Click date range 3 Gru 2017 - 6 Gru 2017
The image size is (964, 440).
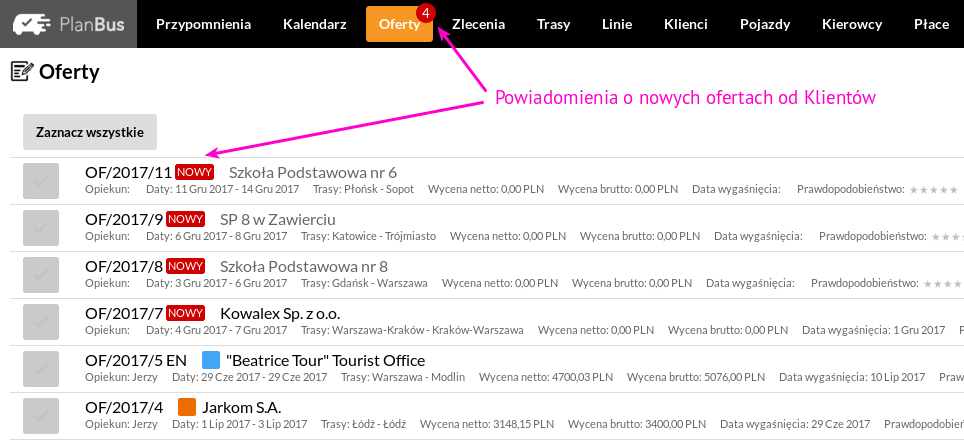click(x=231, y=283)
